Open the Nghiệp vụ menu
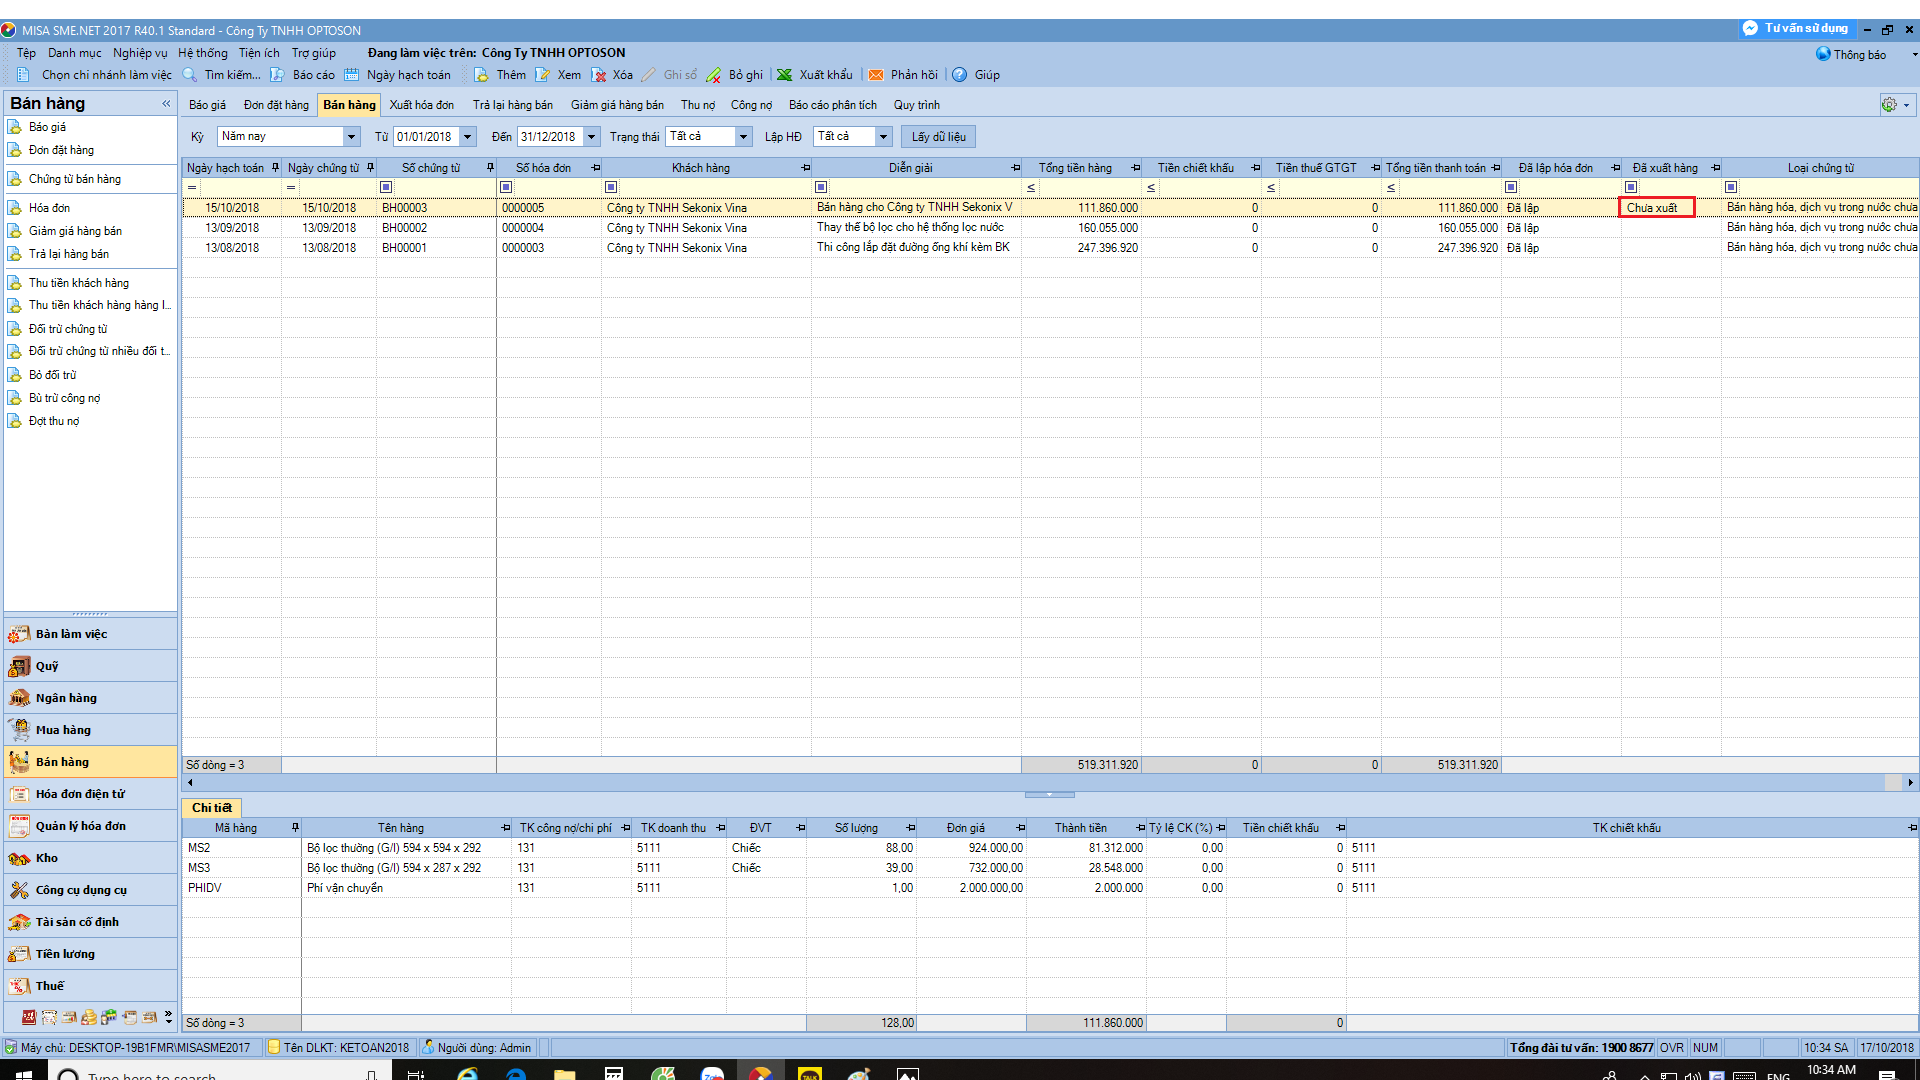 click(x=140, y=53)
